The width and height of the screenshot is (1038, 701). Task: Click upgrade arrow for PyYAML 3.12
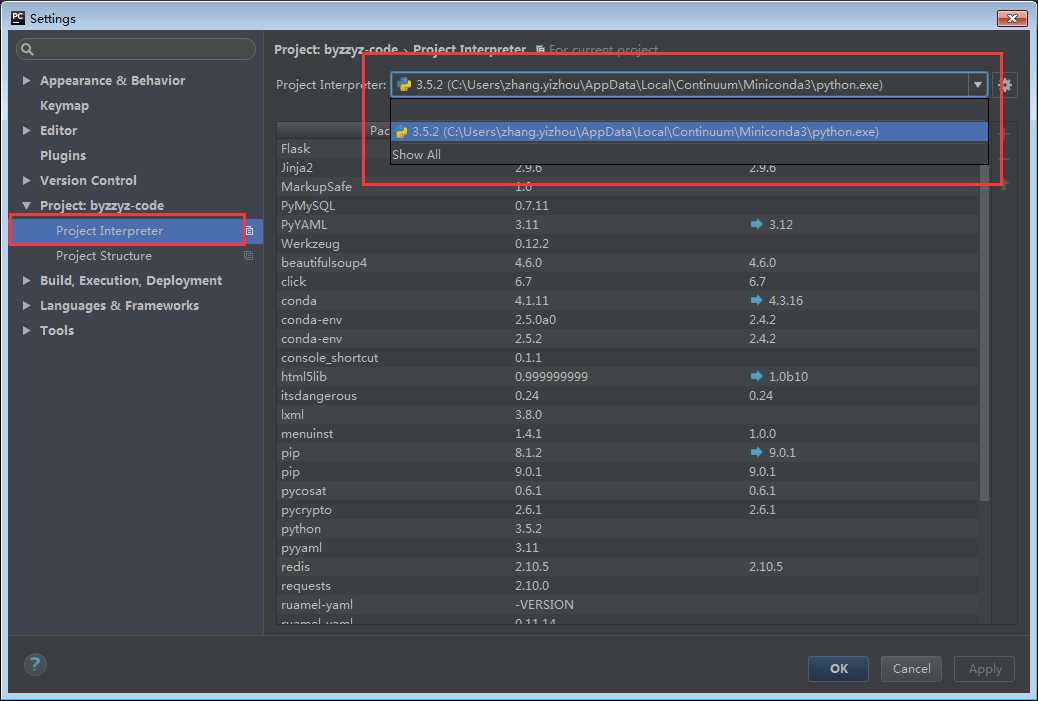[x=756, y=224]
